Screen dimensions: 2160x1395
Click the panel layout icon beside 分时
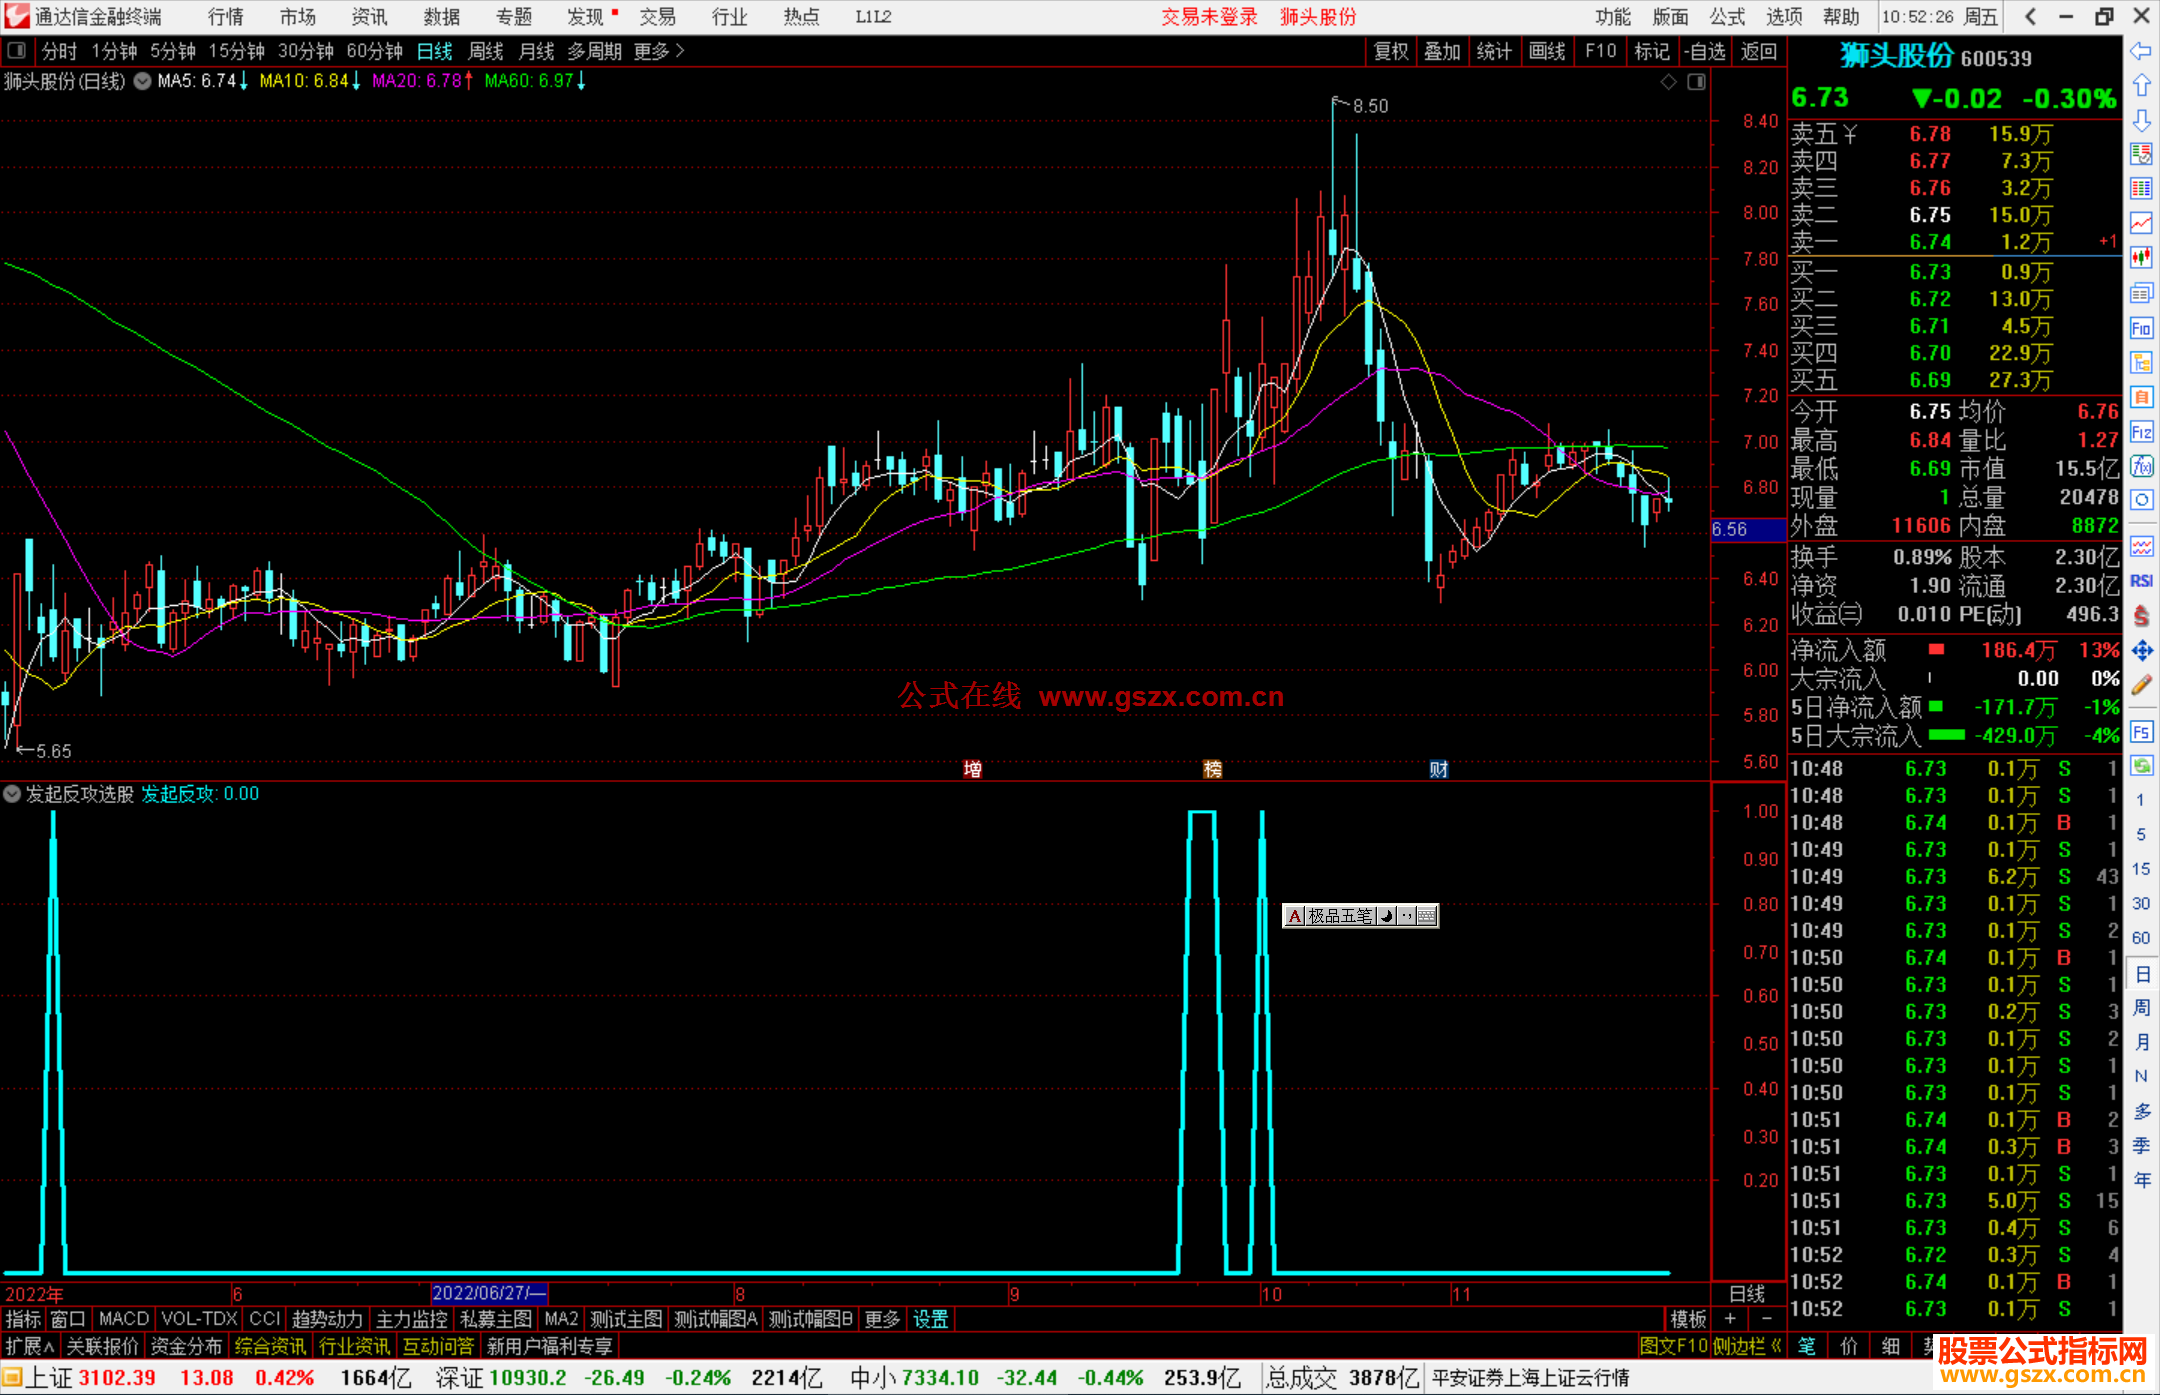(x=17, y=51)
